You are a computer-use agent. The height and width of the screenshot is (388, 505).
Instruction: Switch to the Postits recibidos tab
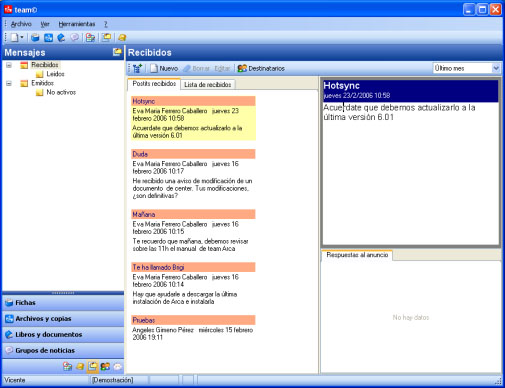tap(154, 84)
